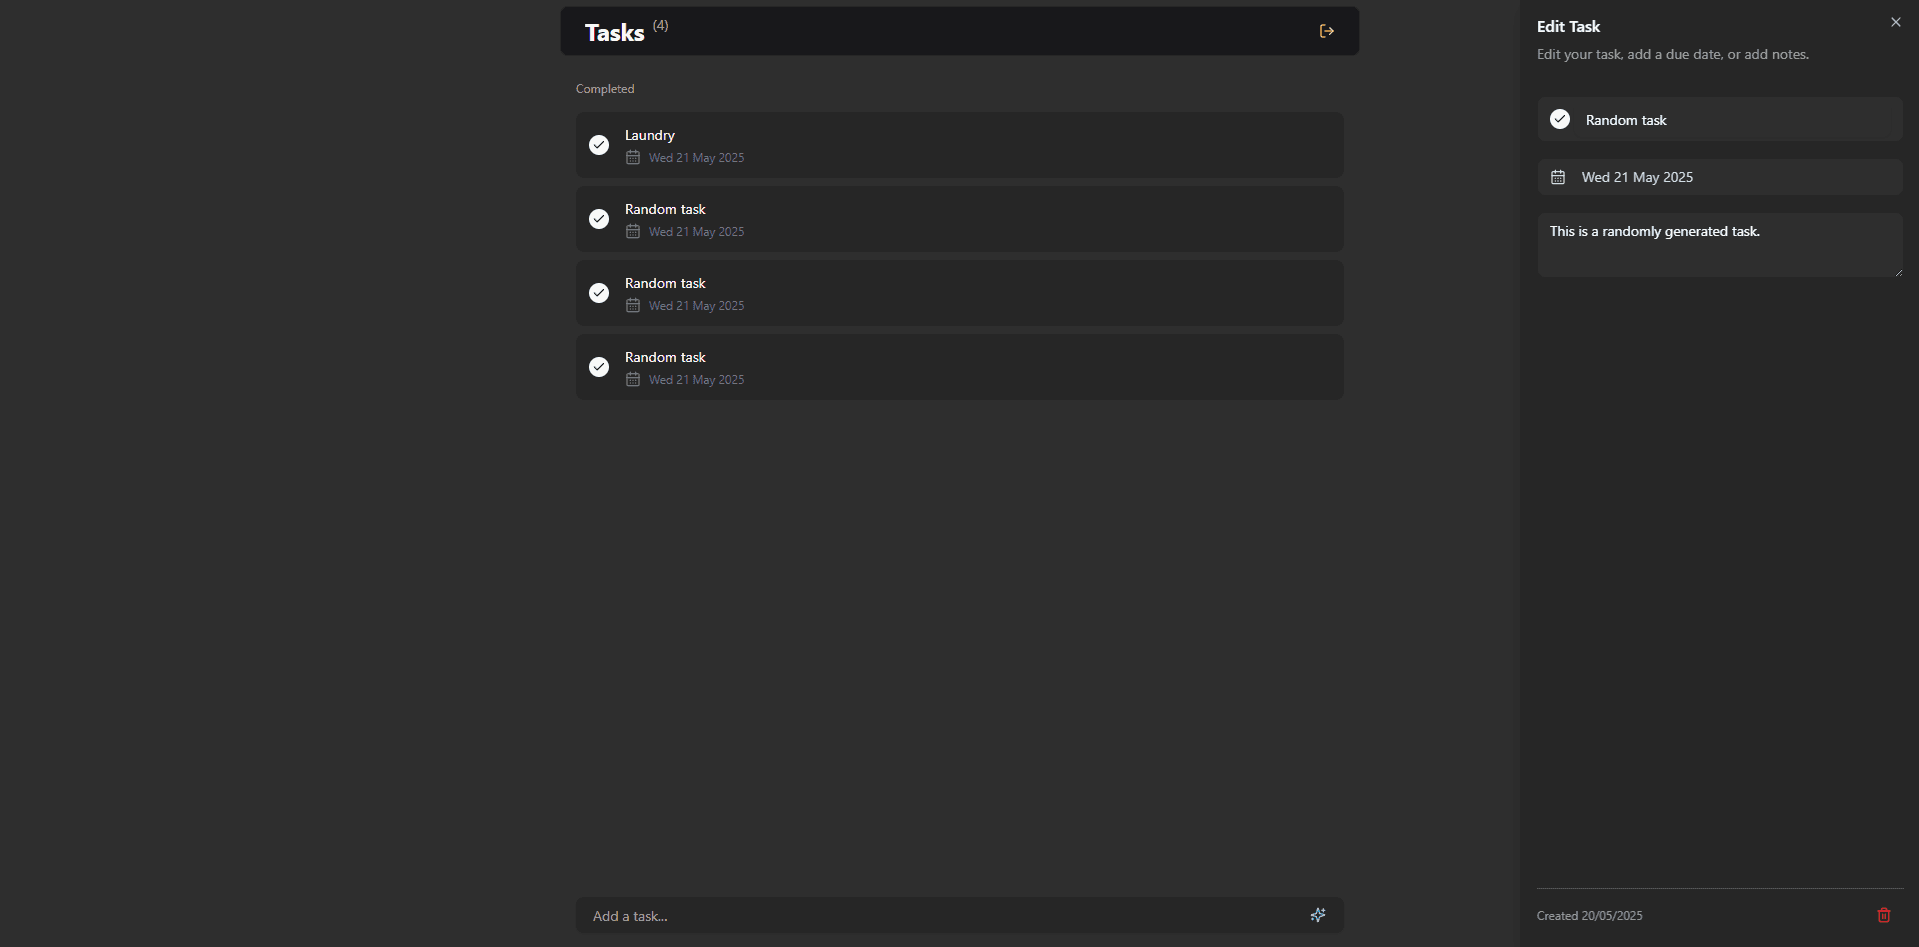Click calendar icon under last Random task
This screenshot has height=947, width=1919.
tap(633, 380)
